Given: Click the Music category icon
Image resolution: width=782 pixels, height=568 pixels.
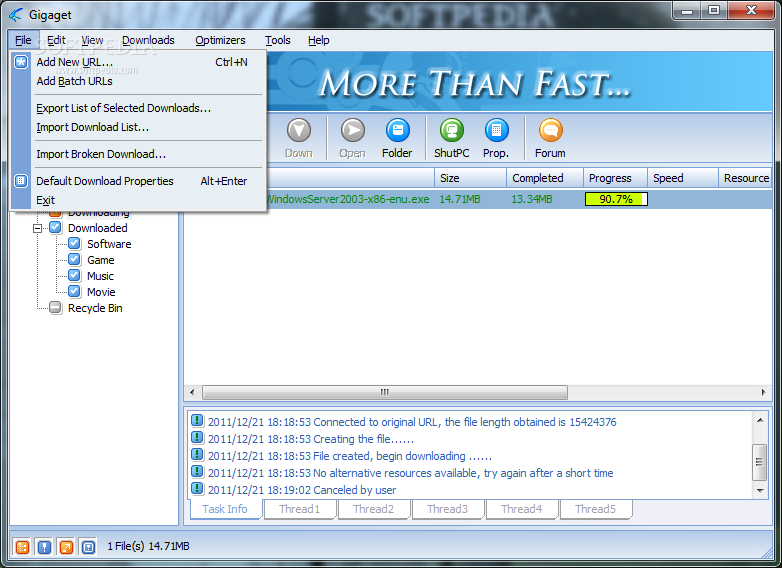Looking at the screenshot, I should tap(74, 276).
